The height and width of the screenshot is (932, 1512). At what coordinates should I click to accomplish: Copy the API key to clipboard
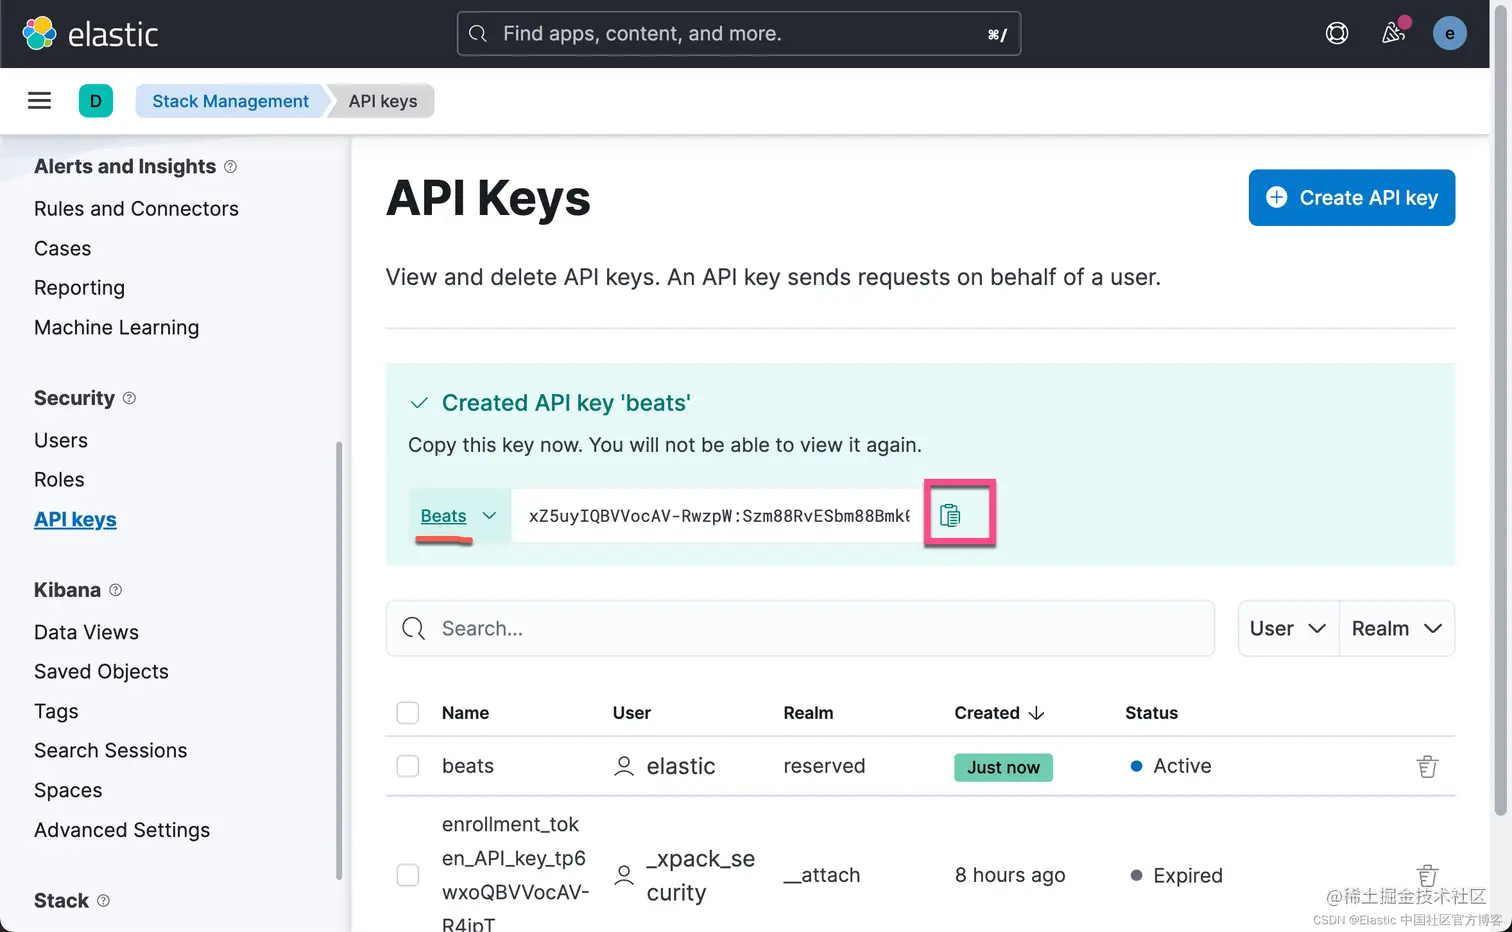pos(950,515)
